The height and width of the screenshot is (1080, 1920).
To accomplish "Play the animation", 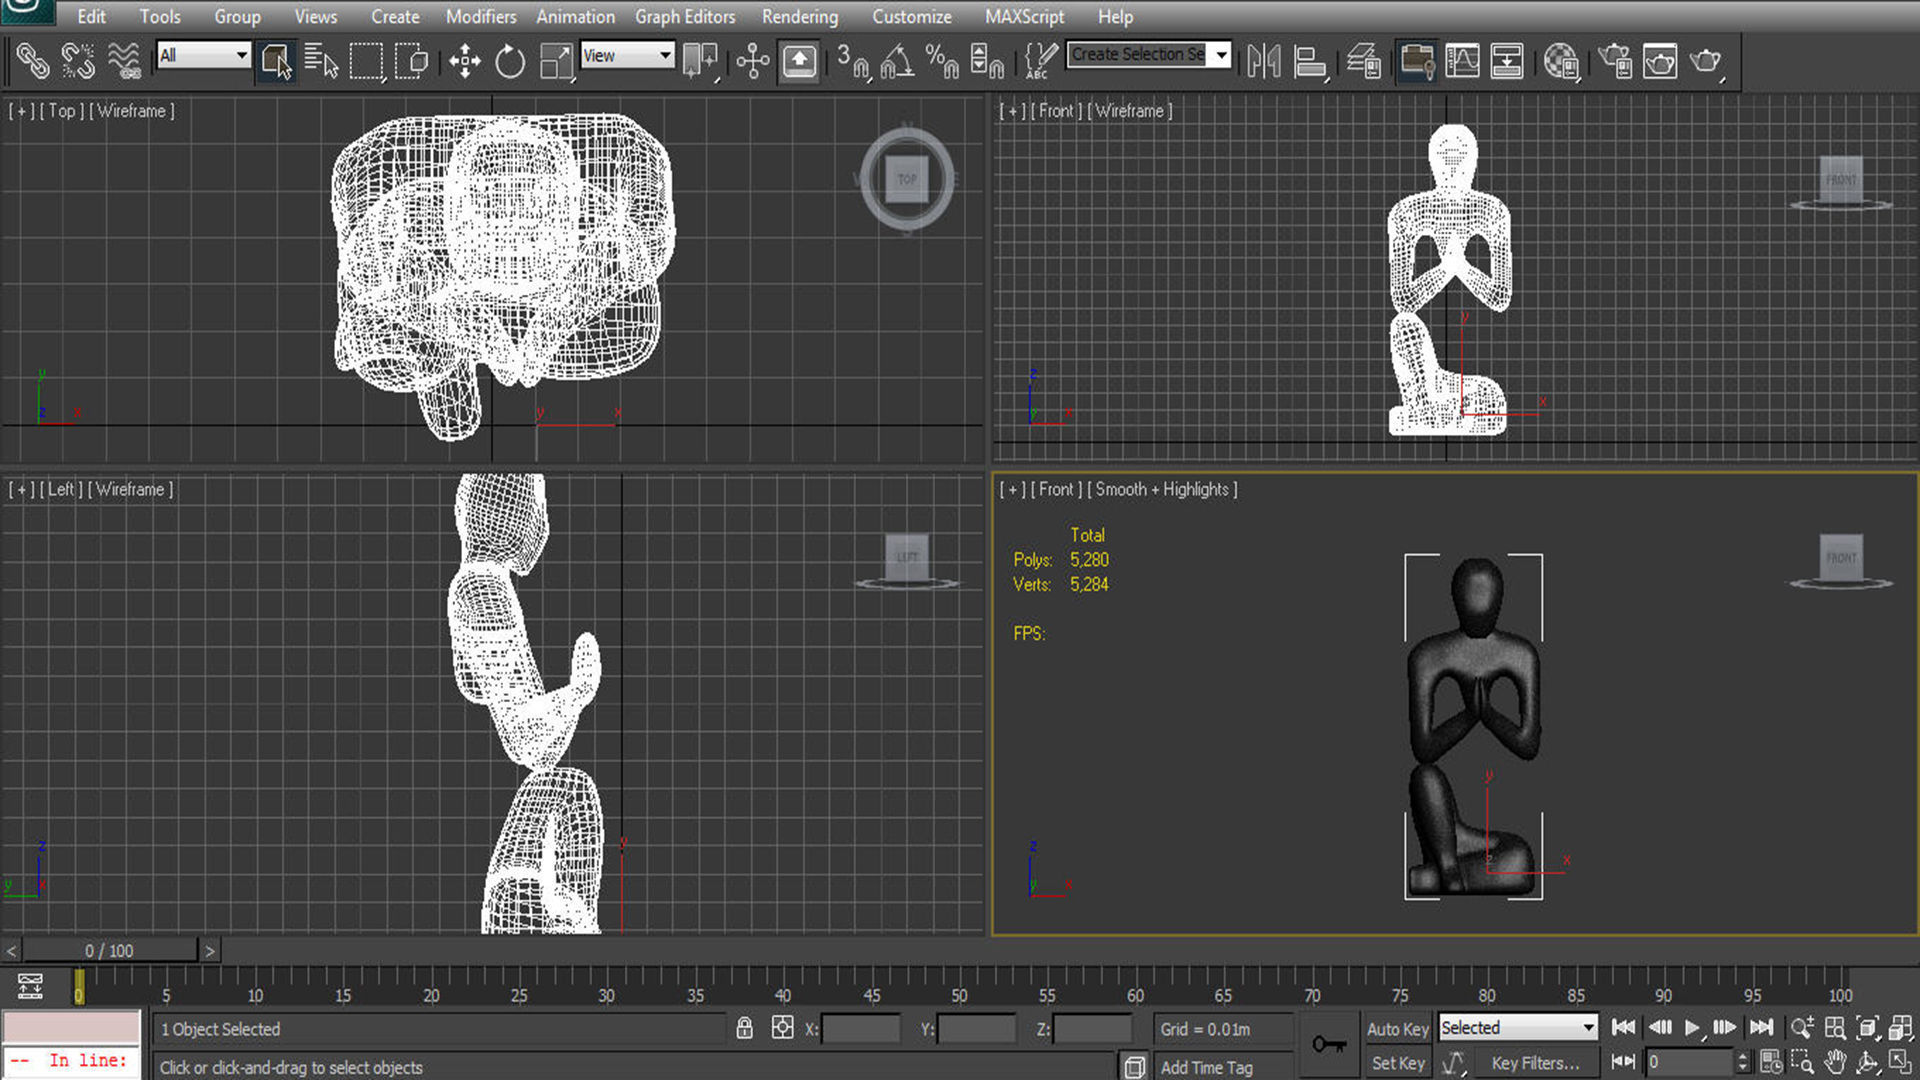I will [x=1692, y=1027].
